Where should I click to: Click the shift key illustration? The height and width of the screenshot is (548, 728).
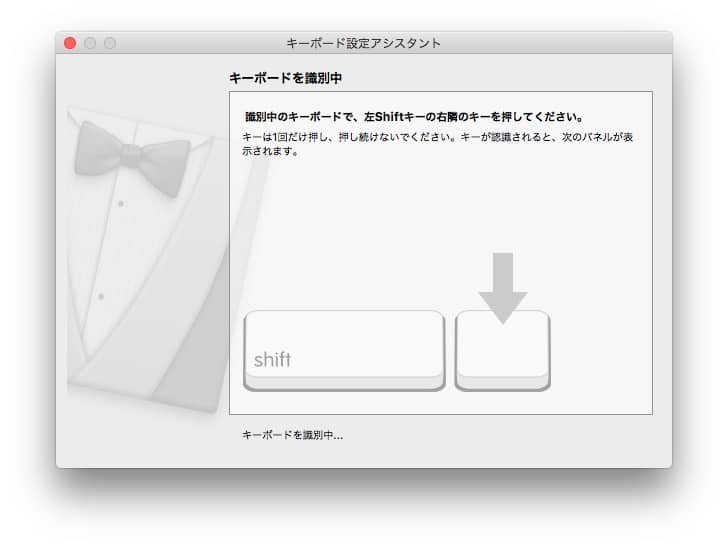(344, 351)
